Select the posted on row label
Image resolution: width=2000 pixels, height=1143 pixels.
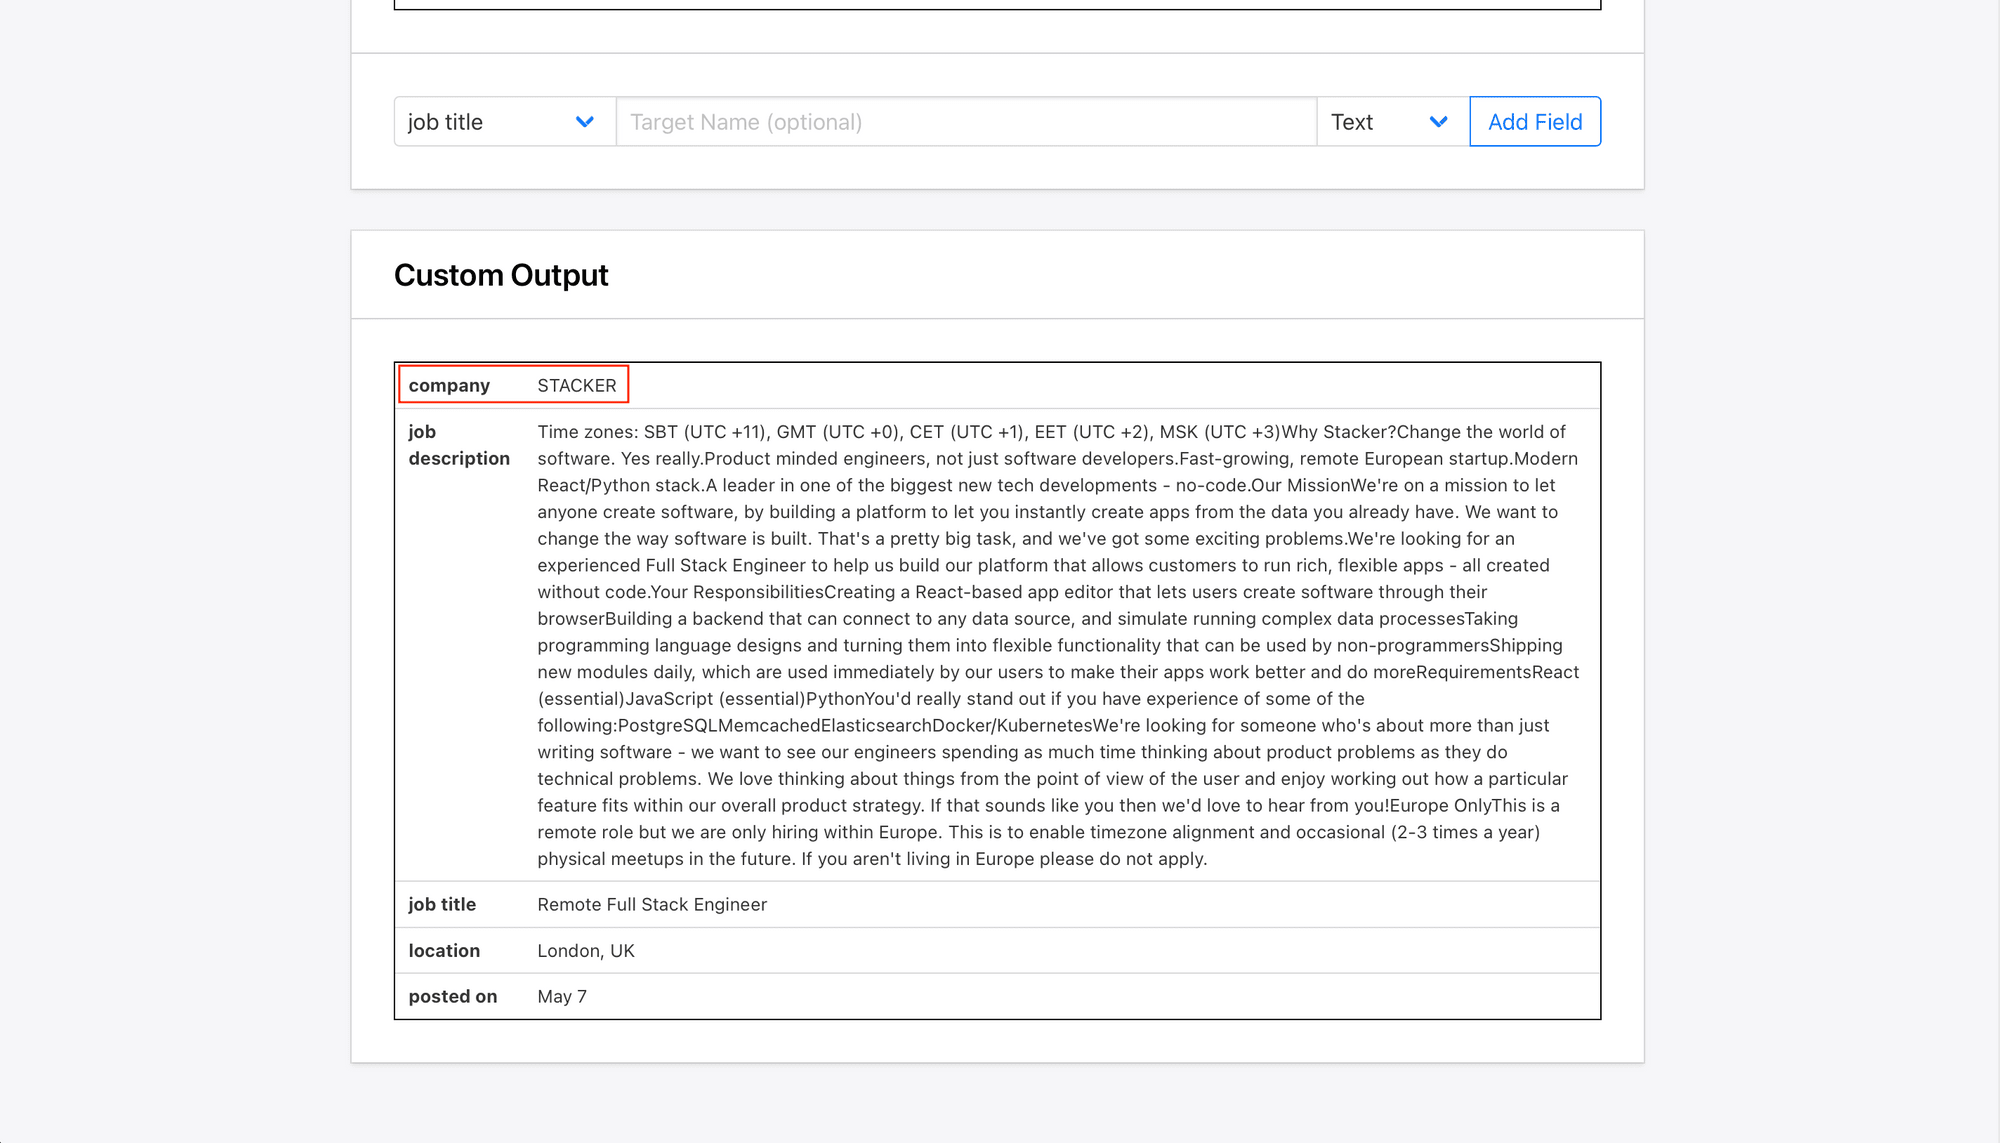pyautogui.click(x=452, y=996)
